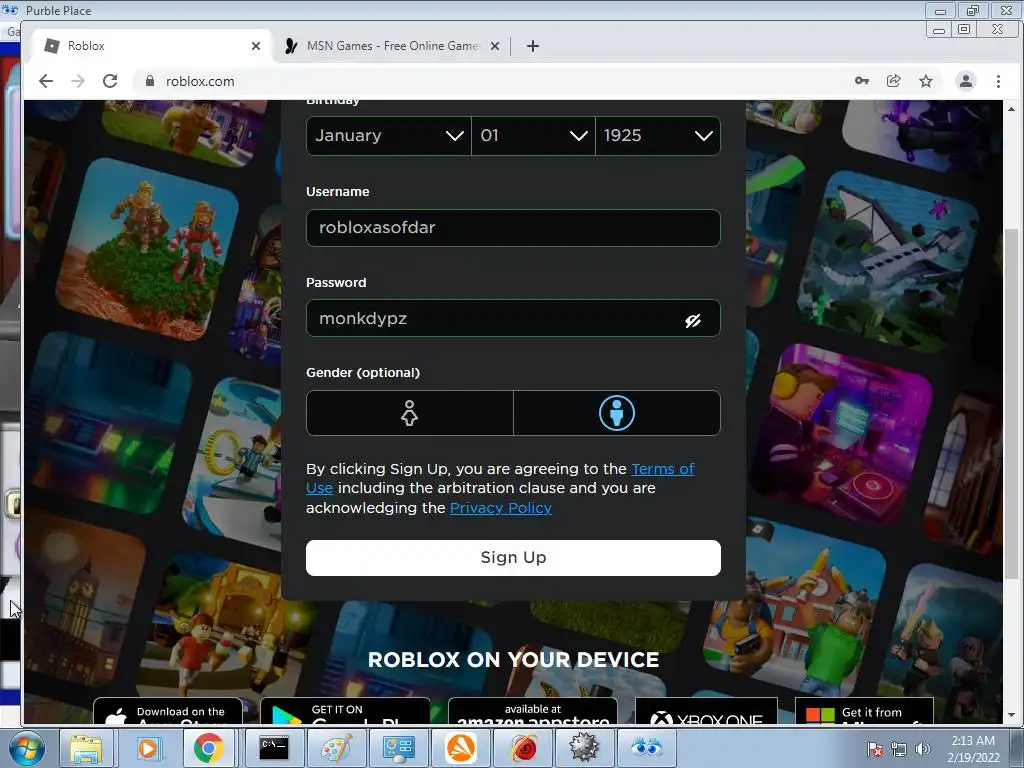Click the scrollbar up arrow
Image resolution: width=1024 pixels, height=768 pixels.
pyautogui.click(x=1011, y=108)
